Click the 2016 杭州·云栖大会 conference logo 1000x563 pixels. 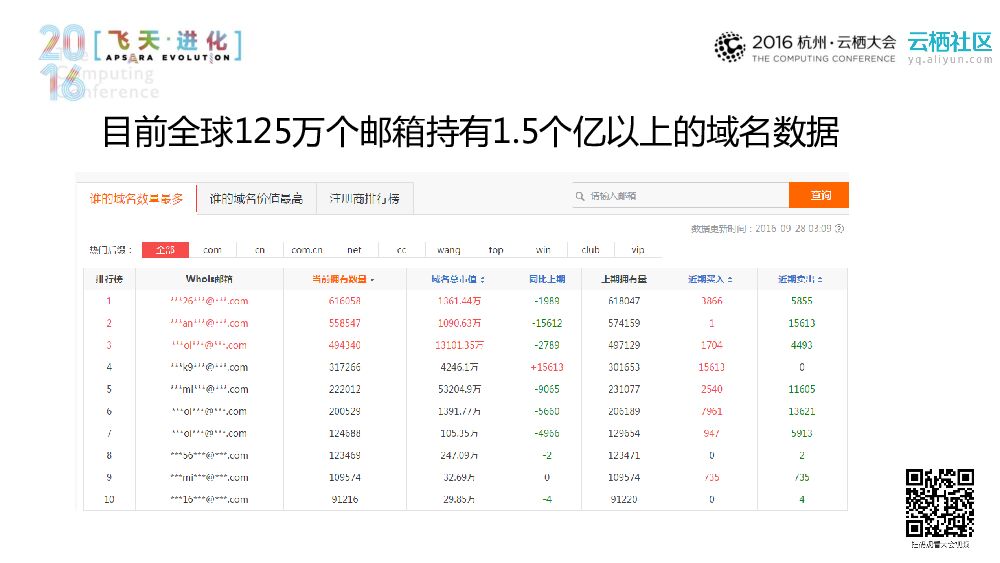pyautogui.click(x=805, y=47)
